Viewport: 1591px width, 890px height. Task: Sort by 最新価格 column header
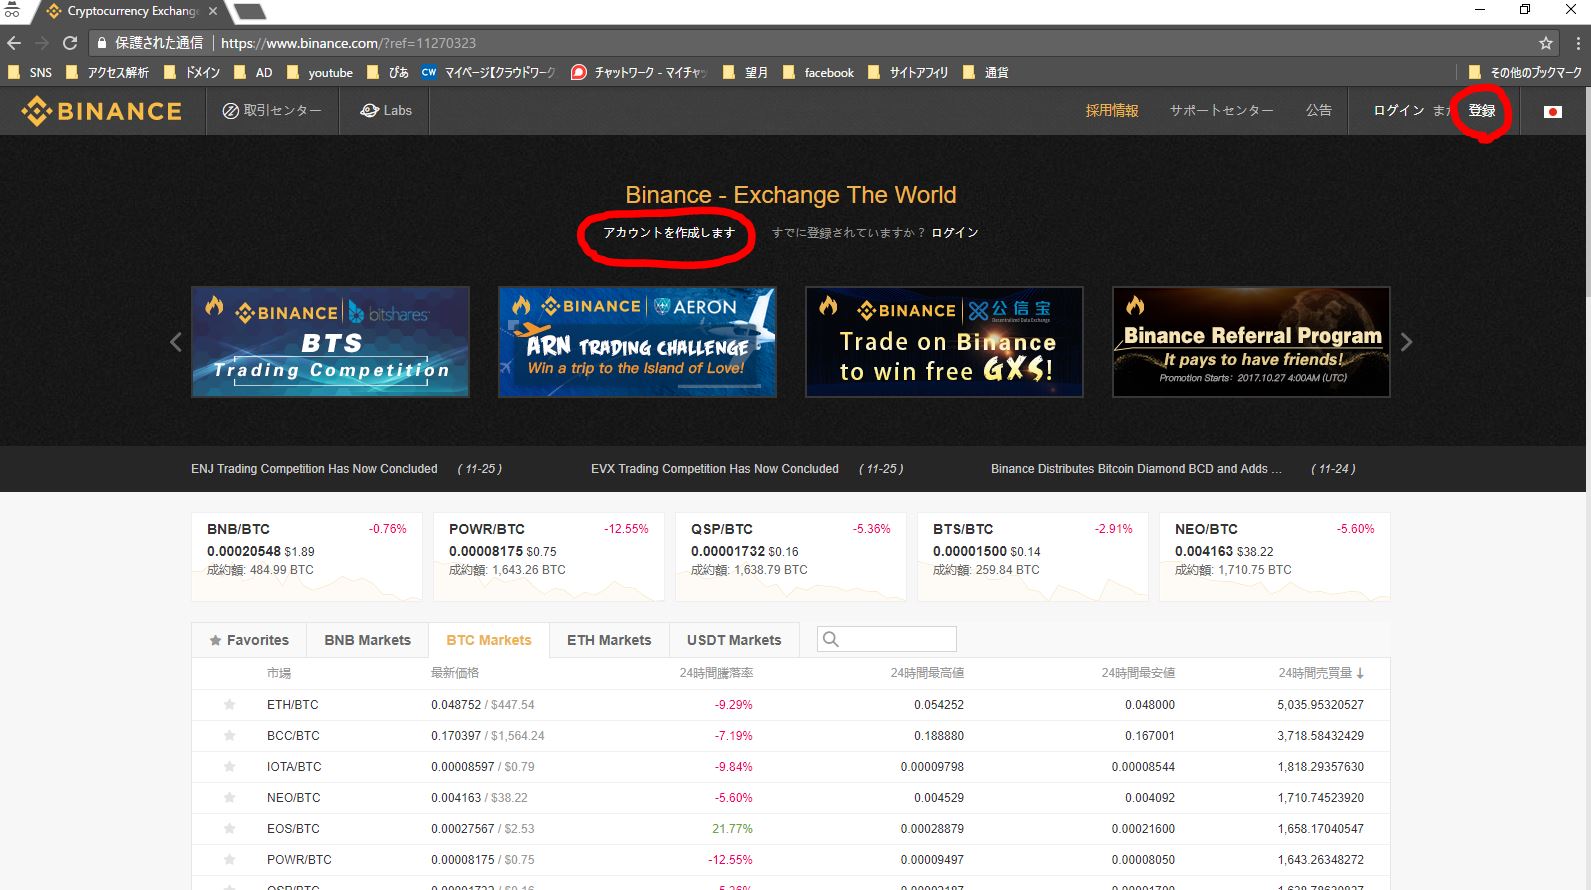point(455,673)
